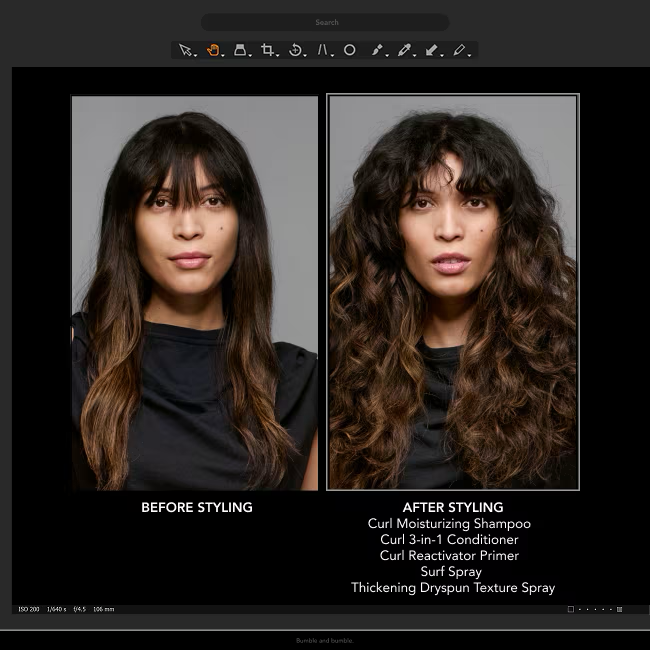The image size is (650, 650).
Task: Toggle the filled square icon in status bar
Action: [619, 609]
